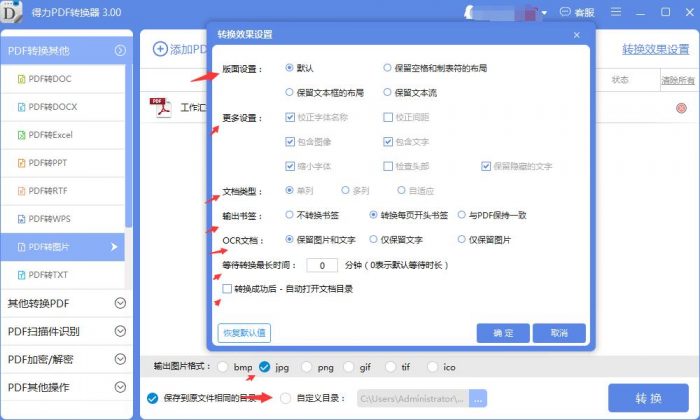Click the PDF file icon in list

161,108
